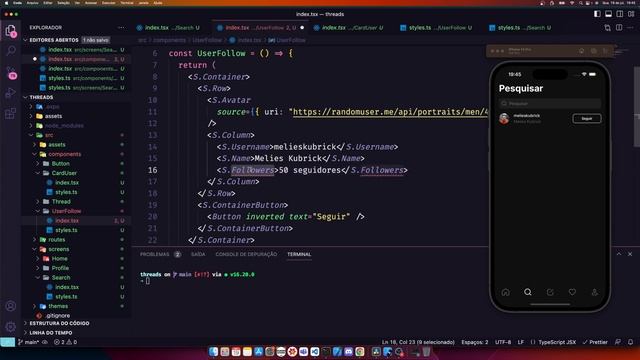Expand ESTRUTURA DO CÓDIGO section
This screenshot has width=640, height=360.
pos(59,323)
